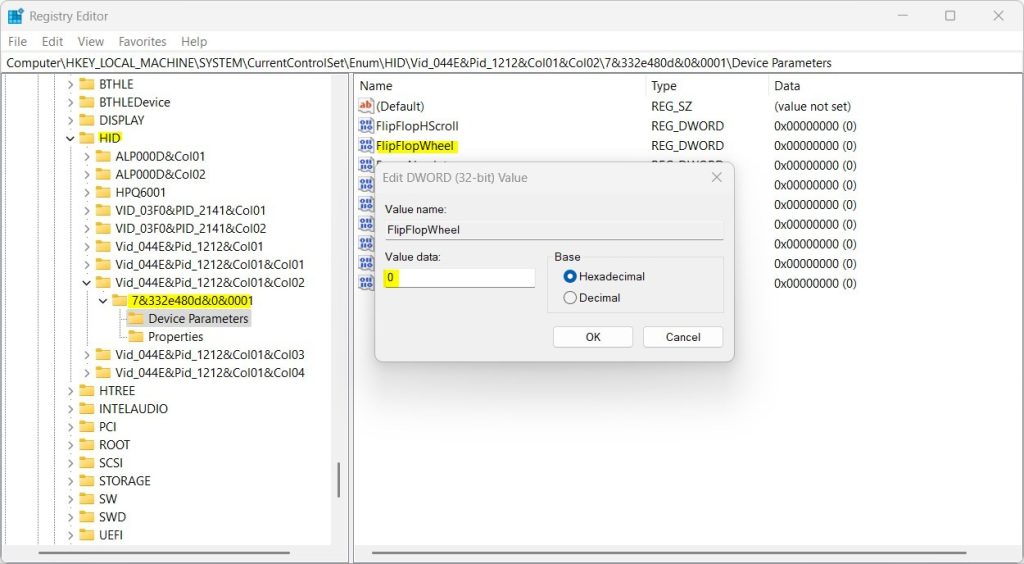The image size is (1024, 564).
Task: Select the INTELAUDIO key label
Action: tap(133, 409)
